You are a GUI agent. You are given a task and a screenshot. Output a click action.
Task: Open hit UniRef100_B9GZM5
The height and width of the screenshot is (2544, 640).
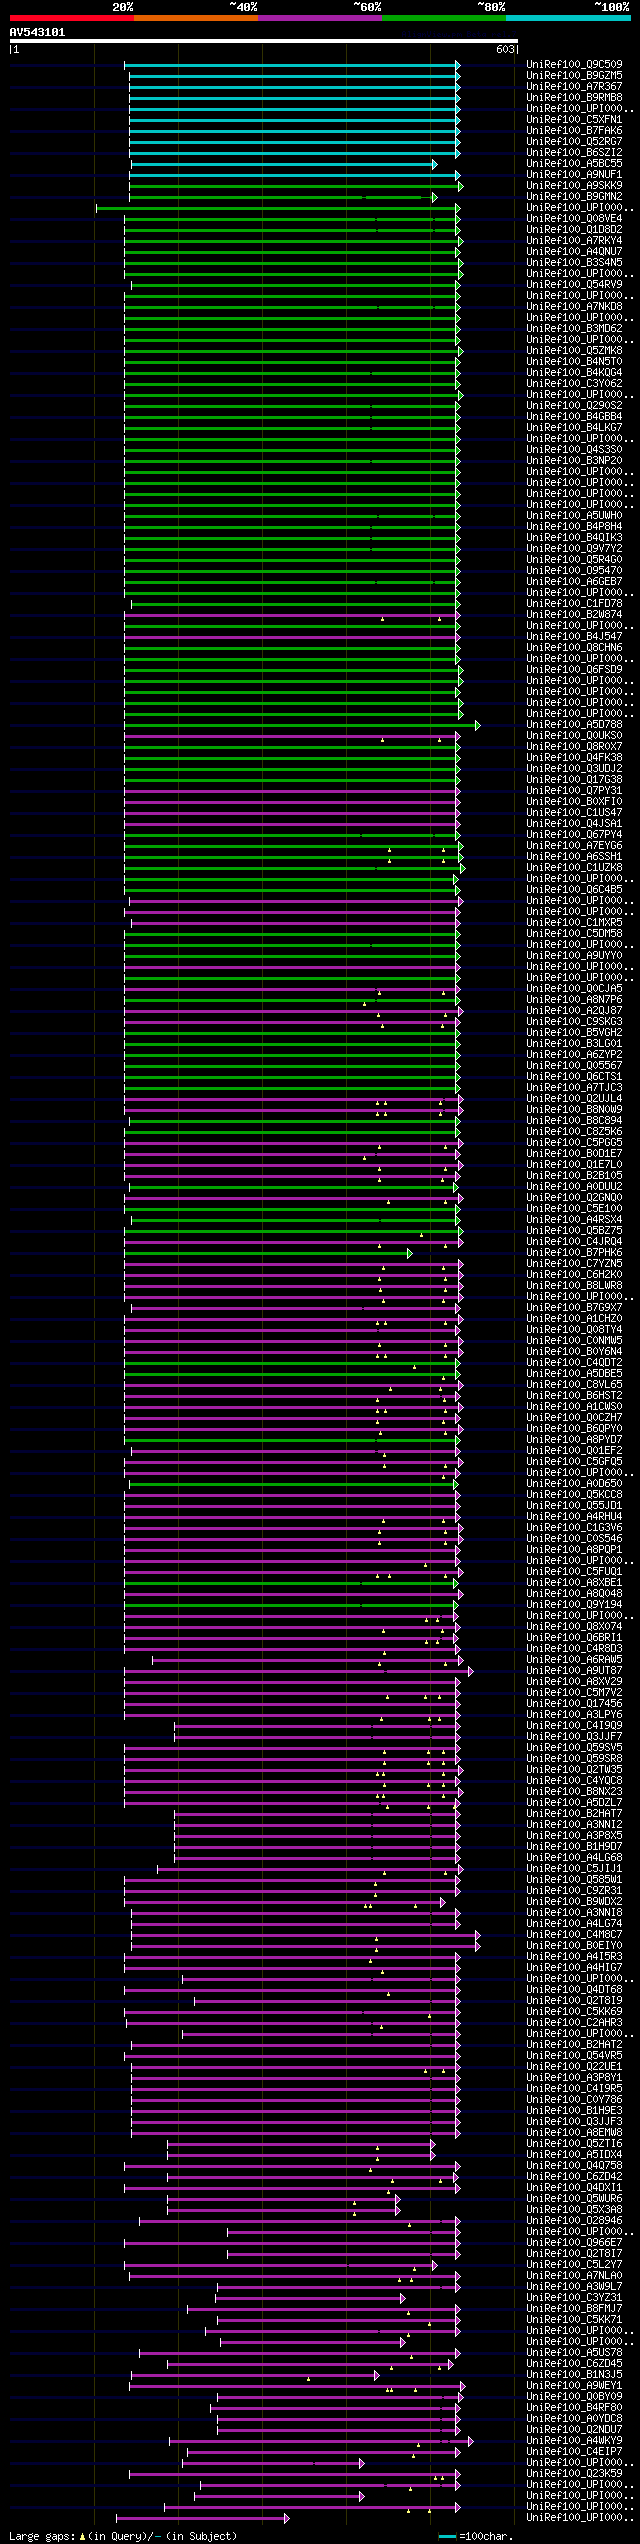(574, 76)
